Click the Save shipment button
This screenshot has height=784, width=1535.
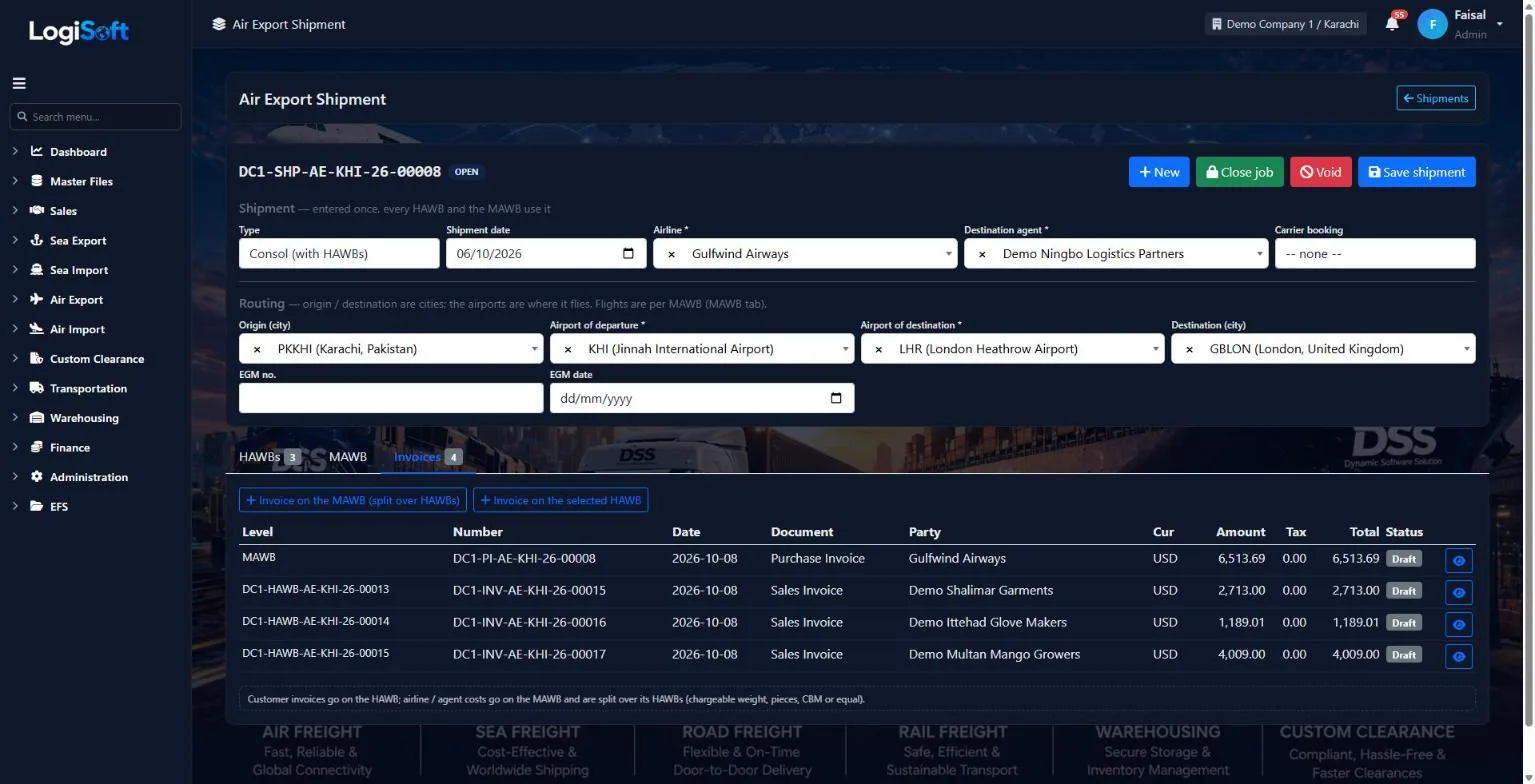[x=1416, y=172]
